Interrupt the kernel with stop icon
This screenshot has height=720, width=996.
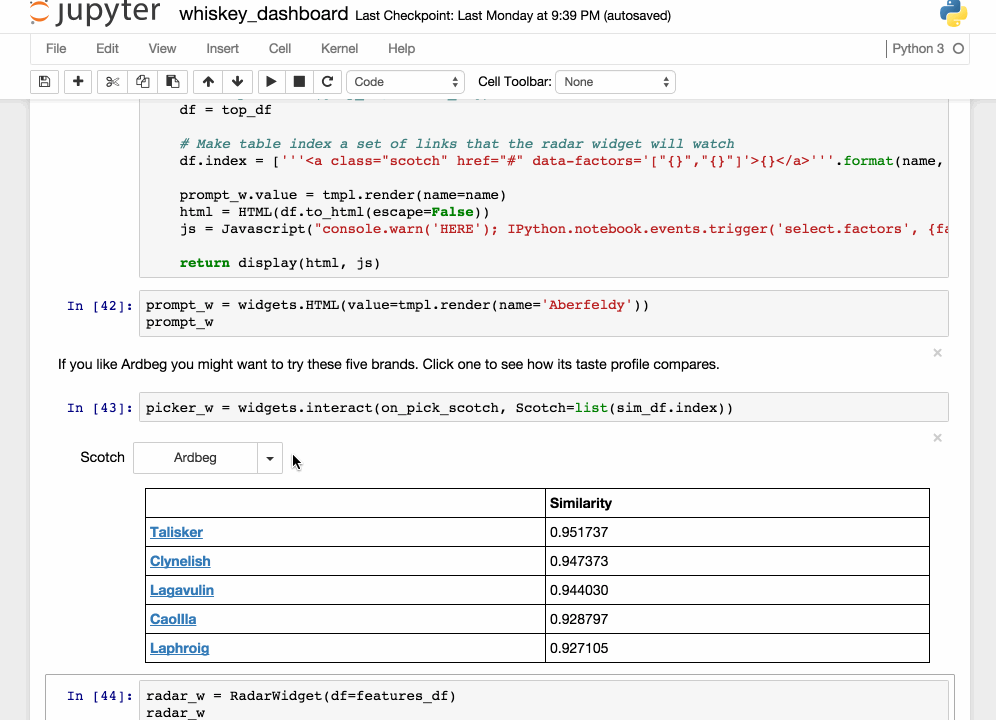coord(299,82)
